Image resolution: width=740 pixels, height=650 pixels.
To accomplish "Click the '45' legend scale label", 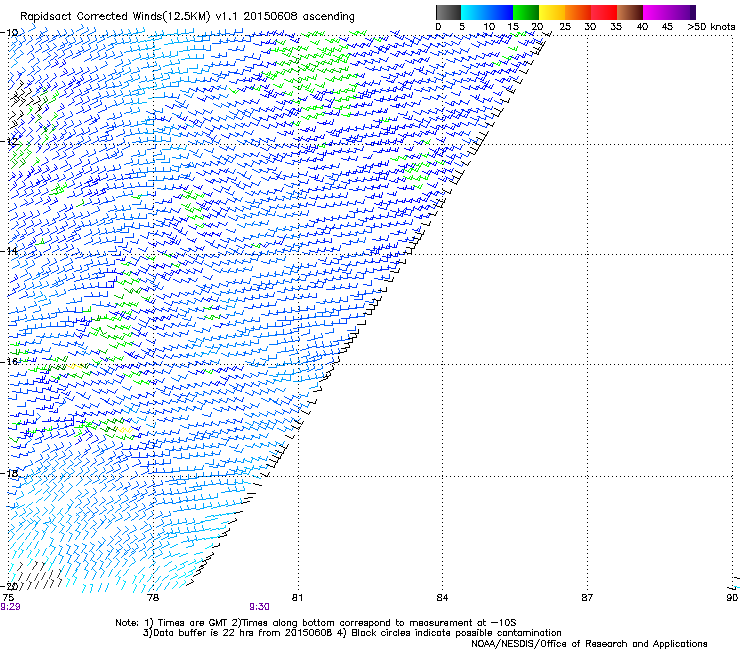I will tap(667, 27).
